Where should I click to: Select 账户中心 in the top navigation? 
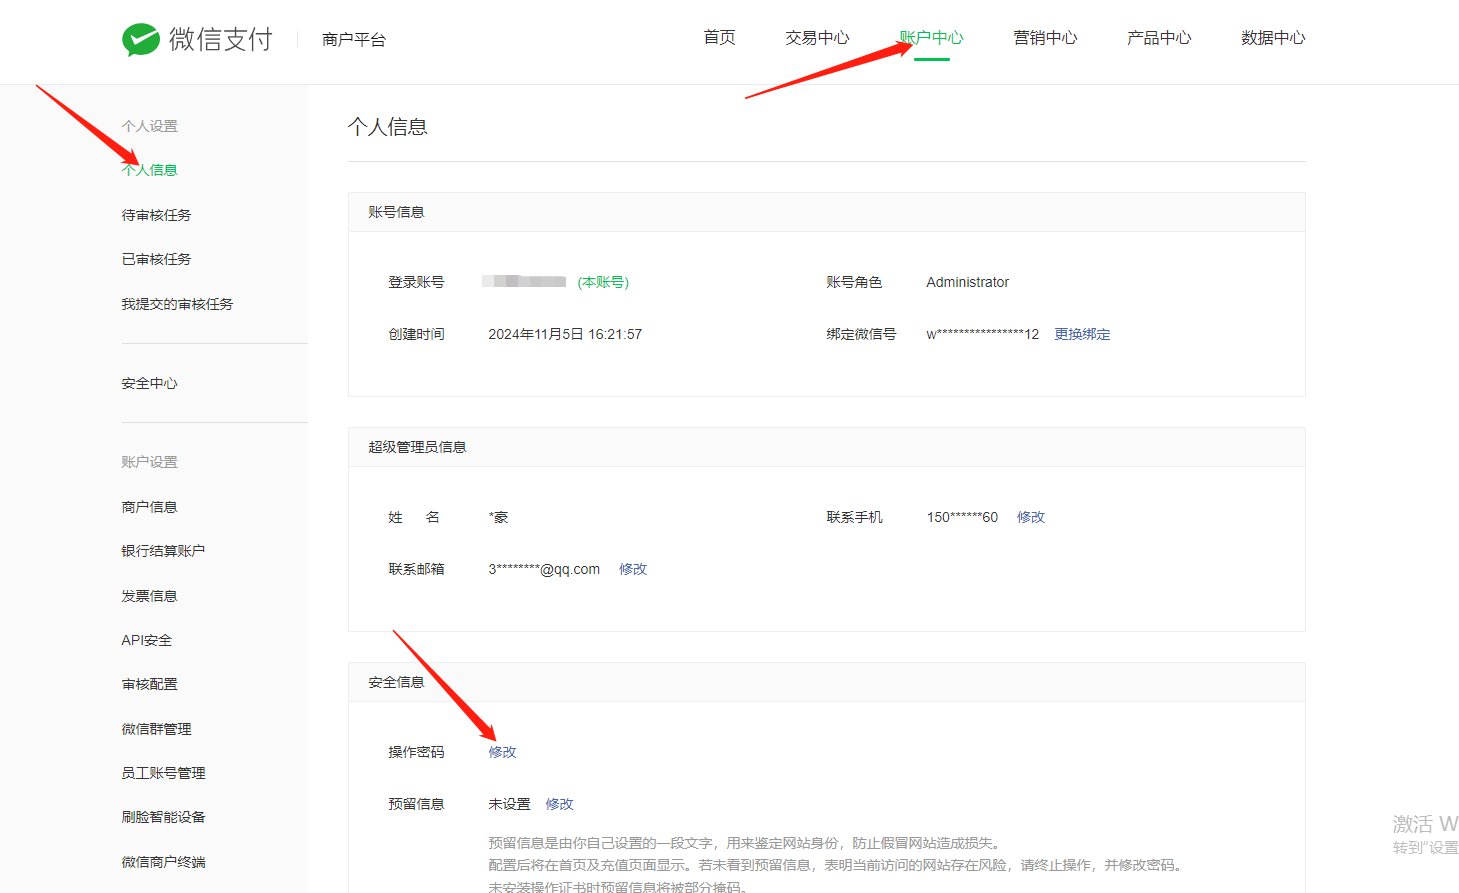click(x=931, y=38)
